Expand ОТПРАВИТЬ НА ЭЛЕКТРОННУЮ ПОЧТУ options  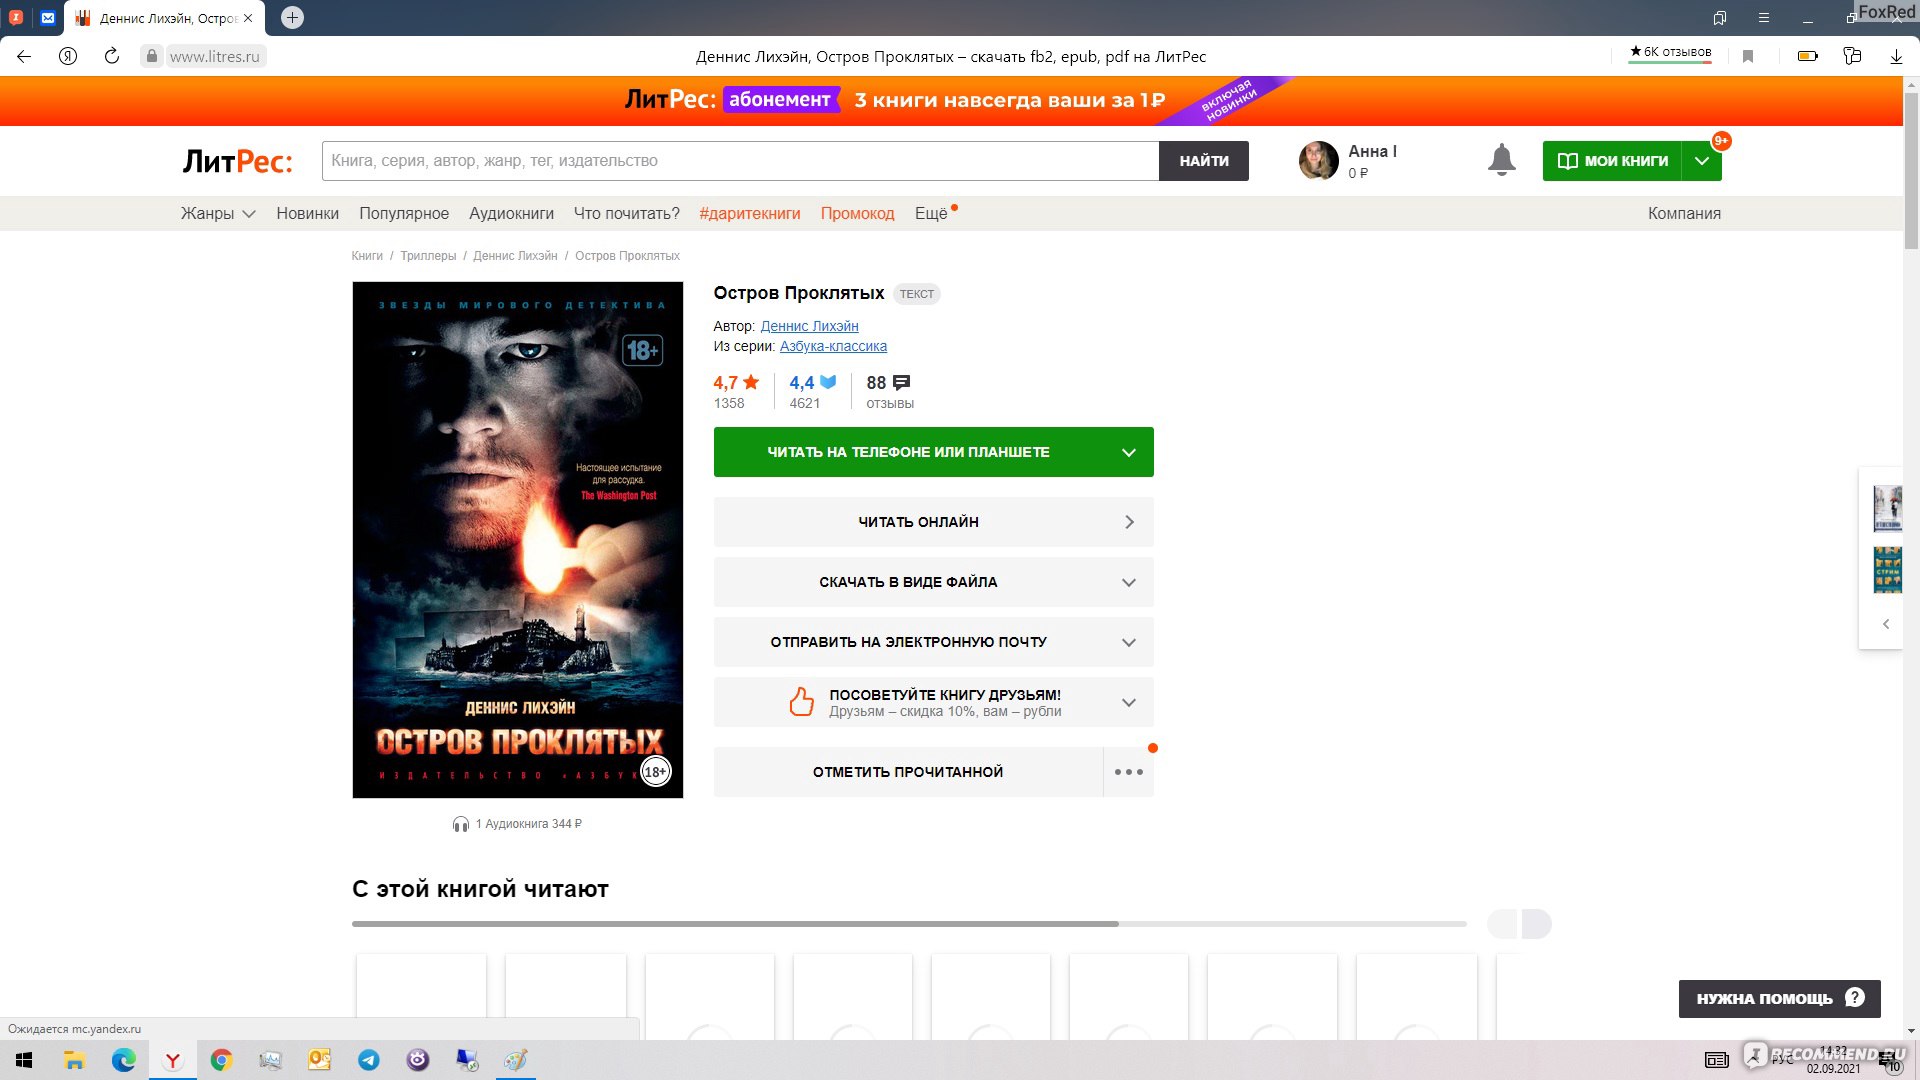pos(933,642)
